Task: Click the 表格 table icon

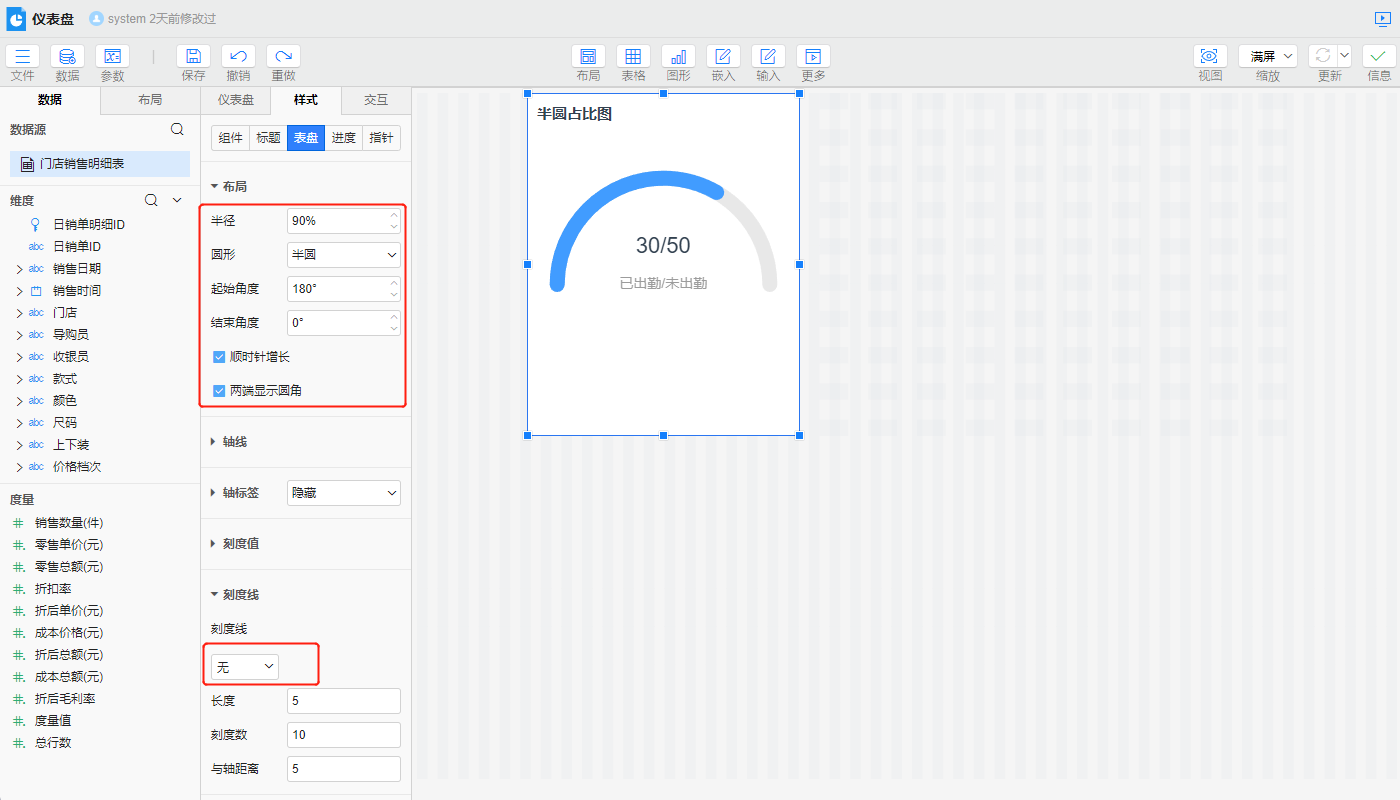Action: (633, 57)
